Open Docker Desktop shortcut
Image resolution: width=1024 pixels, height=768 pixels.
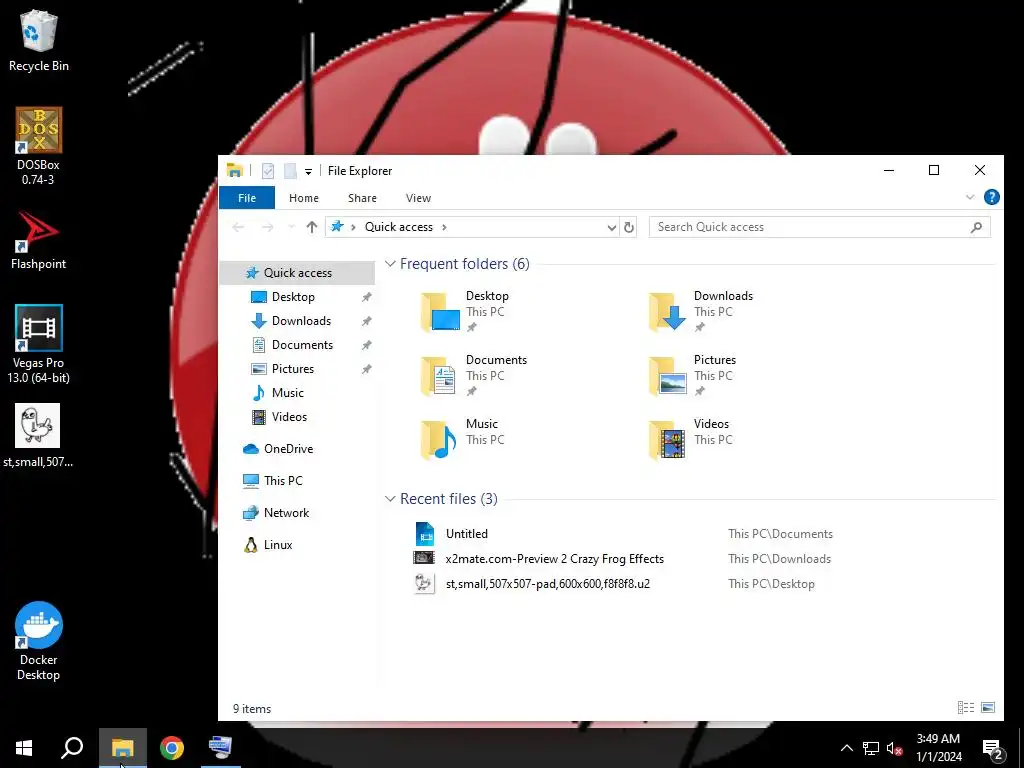click(x=38, y=641)
